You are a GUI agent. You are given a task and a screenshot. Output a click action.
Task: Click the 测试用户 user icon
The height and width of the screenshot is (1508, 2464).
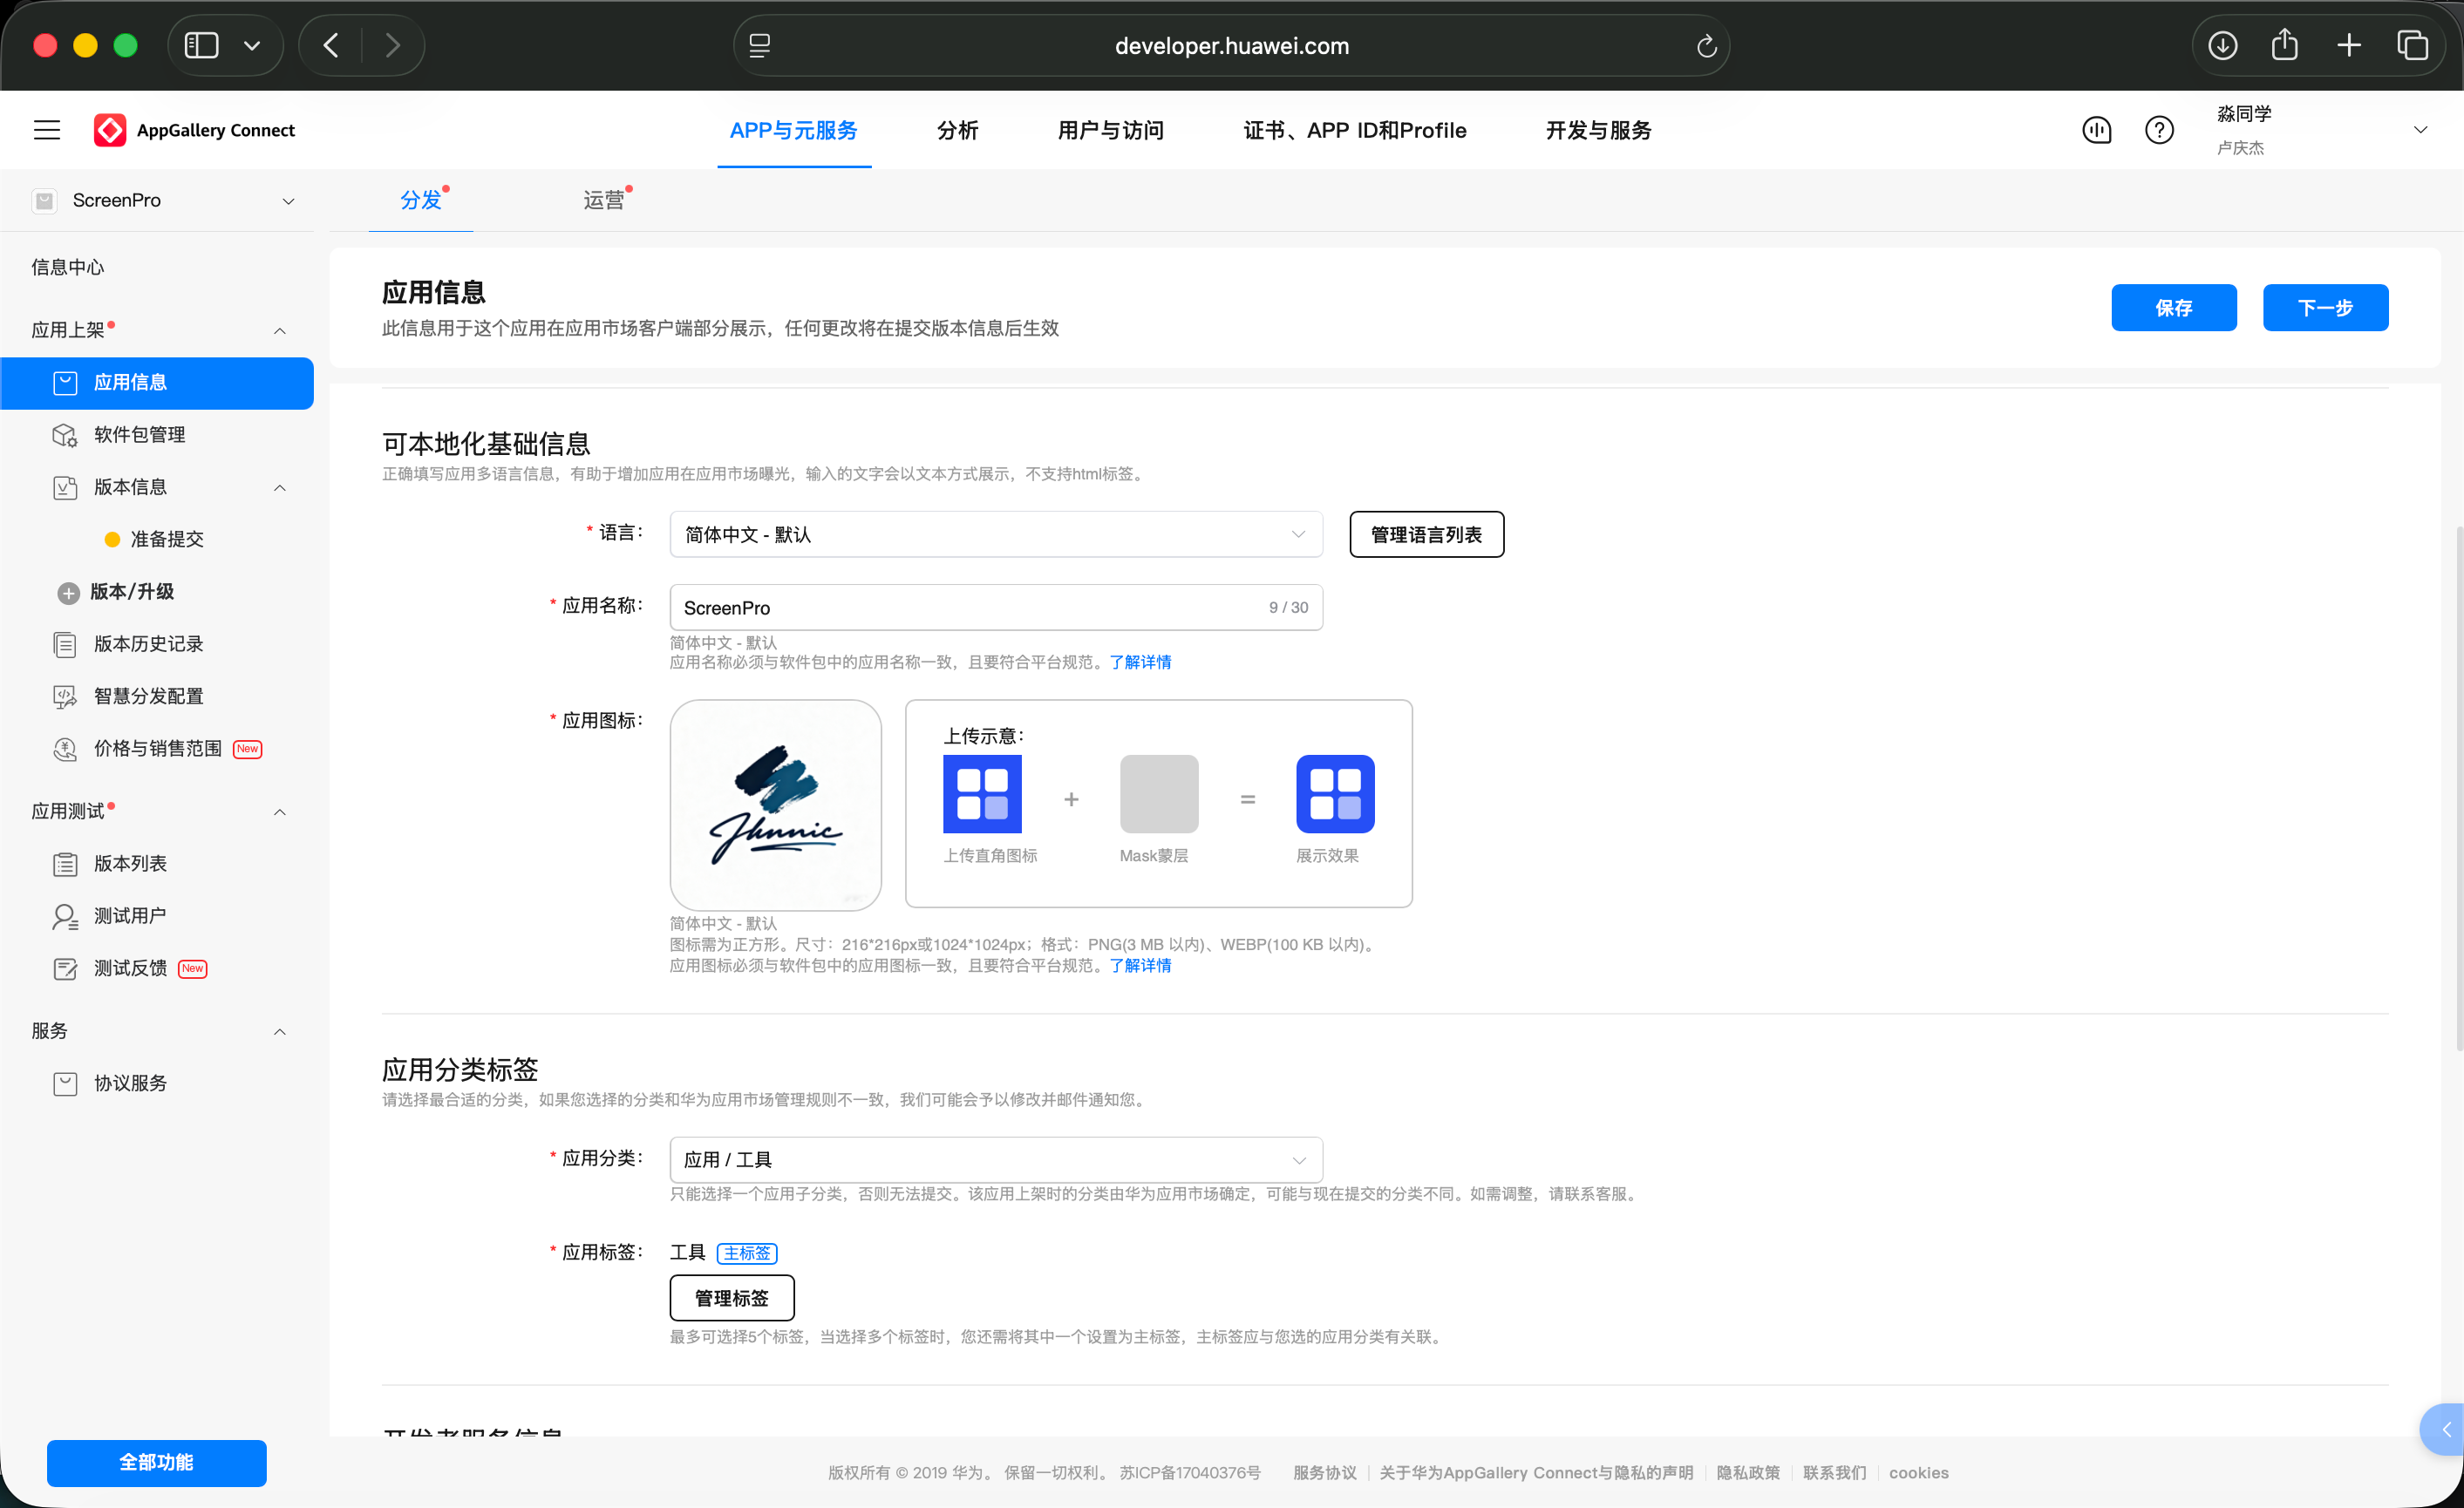coord(65,916)
